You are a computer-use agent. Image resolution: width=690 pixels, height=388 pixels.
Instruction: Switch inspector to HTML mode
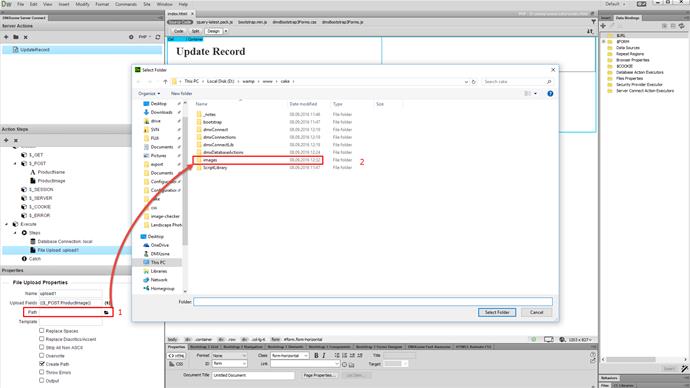176,355
